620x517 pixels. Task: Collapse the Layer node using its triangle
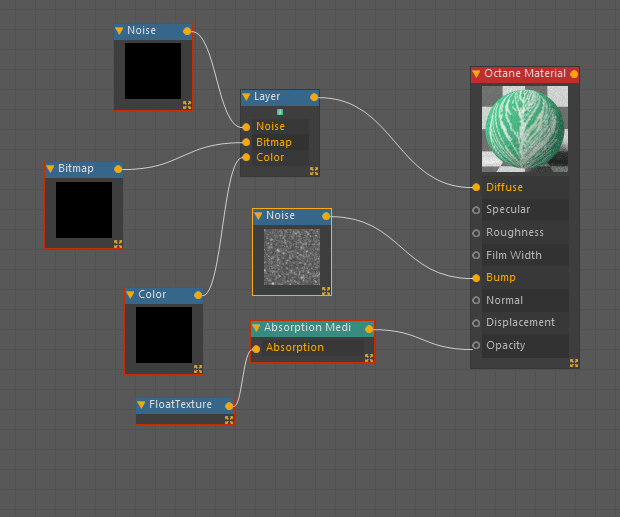point(246,97)
